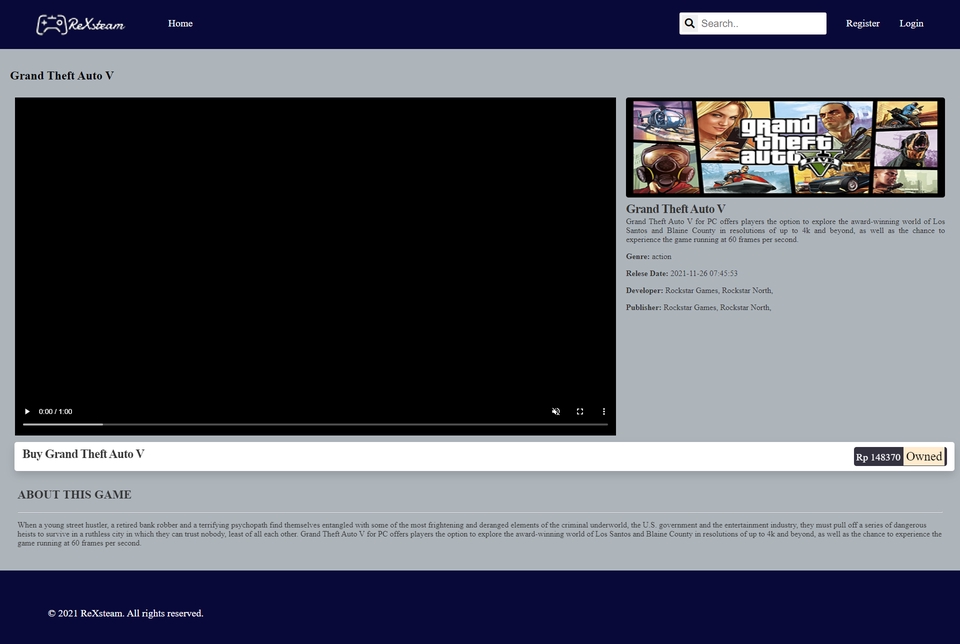Screen dimensions: 960x644
Task: Play the game trailer video
Action: pos(27,411)
